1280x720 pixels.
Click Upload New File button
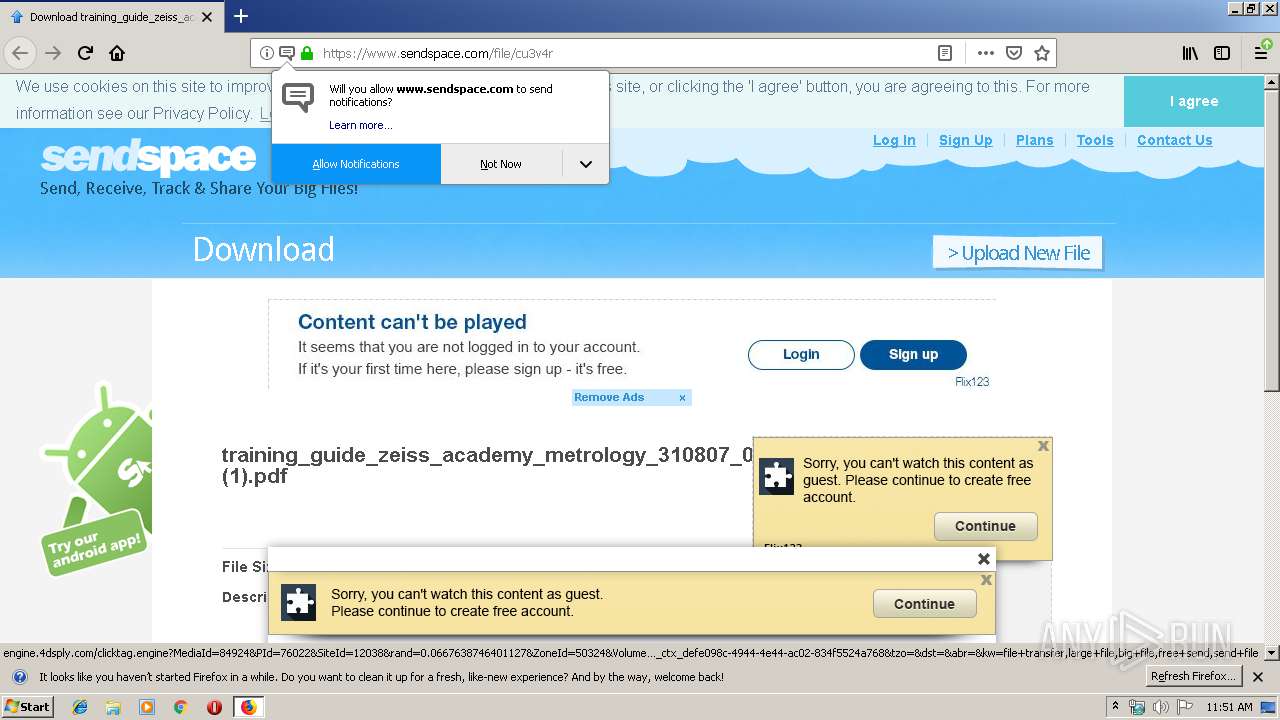pyautogui.click(x=1018, y=253)
